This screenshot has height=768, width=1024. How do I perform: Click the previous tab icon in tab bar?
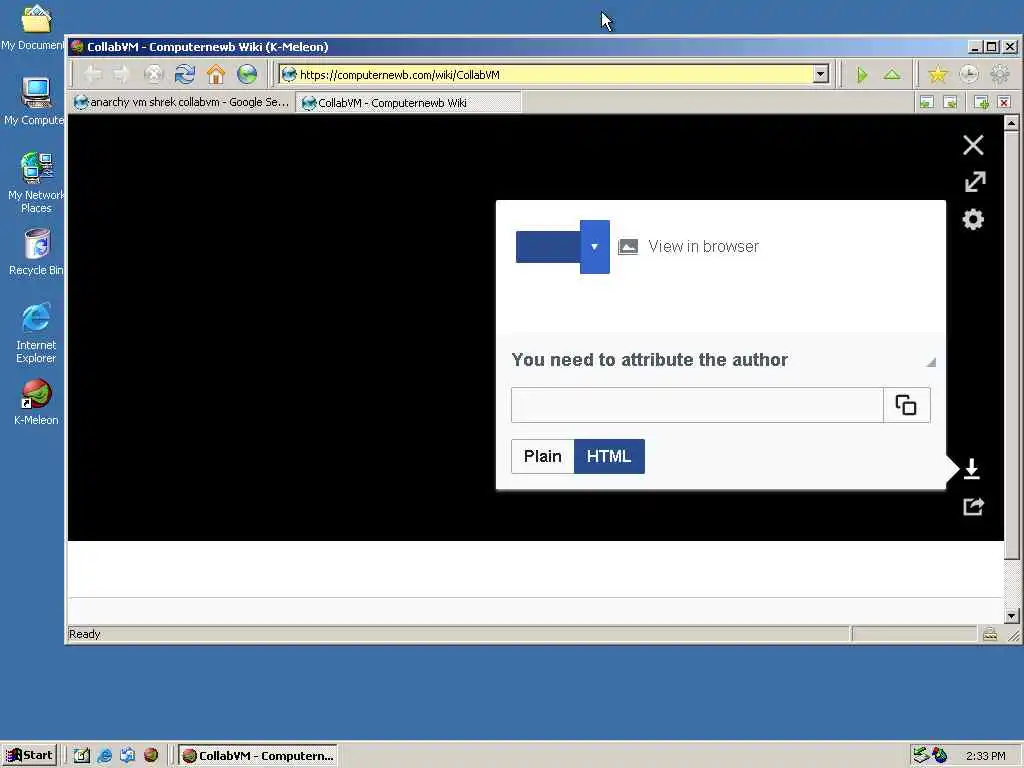click(926, 102)
